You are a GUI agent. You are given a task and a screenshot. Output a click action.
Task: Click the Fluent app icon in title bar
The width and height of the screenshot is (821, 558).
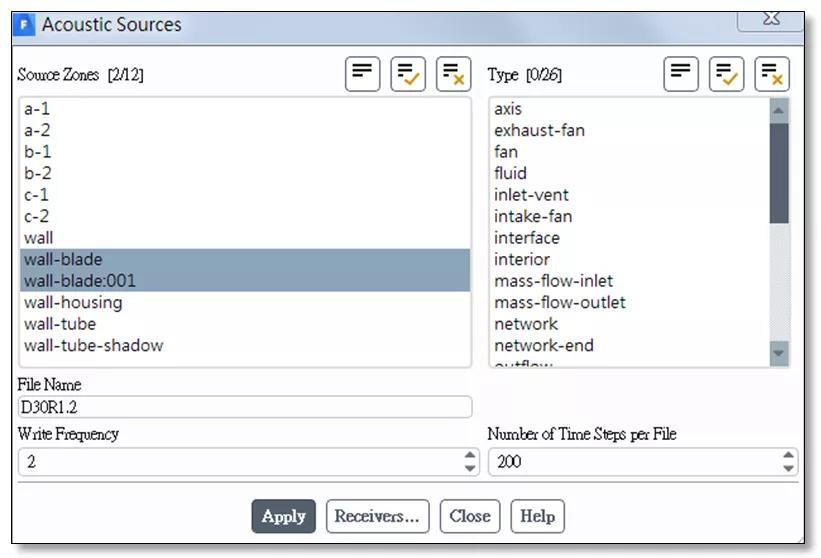coord(26,24)
